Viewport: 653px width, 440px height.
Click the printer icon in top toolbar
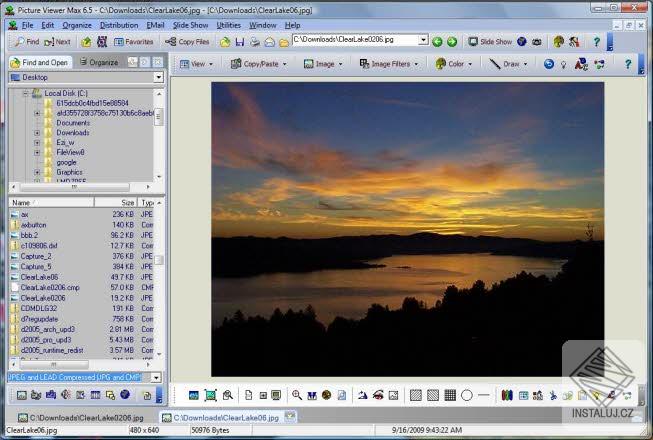(255, 42)
